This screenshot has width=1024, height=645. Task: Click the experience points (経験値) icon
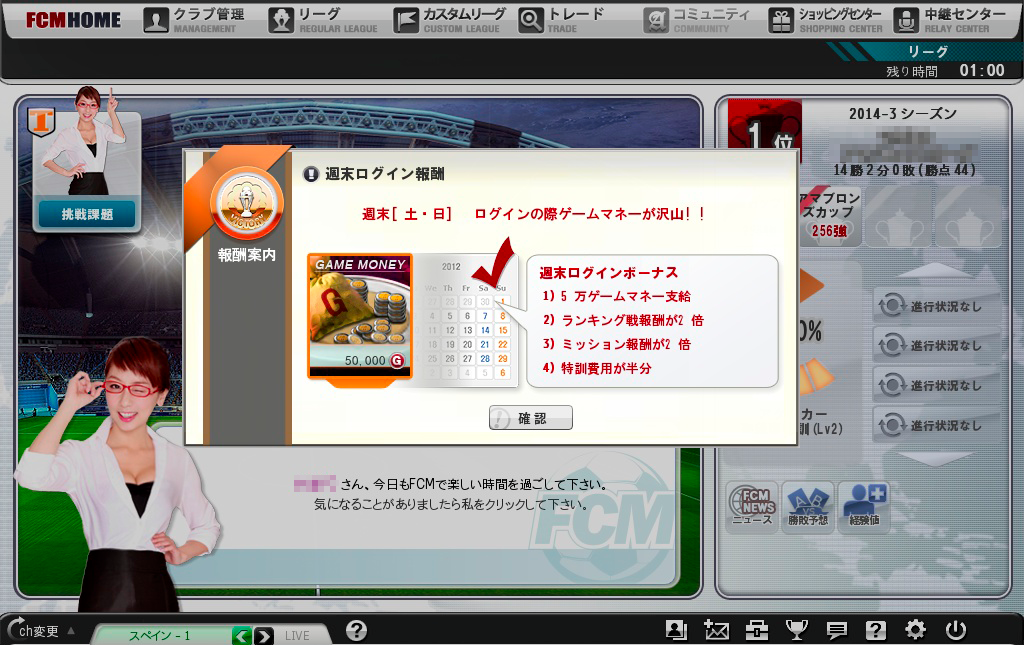pyautogui.click(x=864, y=506)
